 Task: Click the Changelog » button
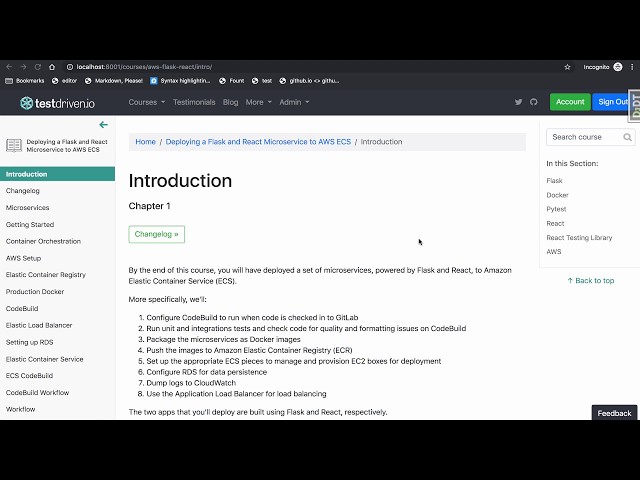click(156, 234)
